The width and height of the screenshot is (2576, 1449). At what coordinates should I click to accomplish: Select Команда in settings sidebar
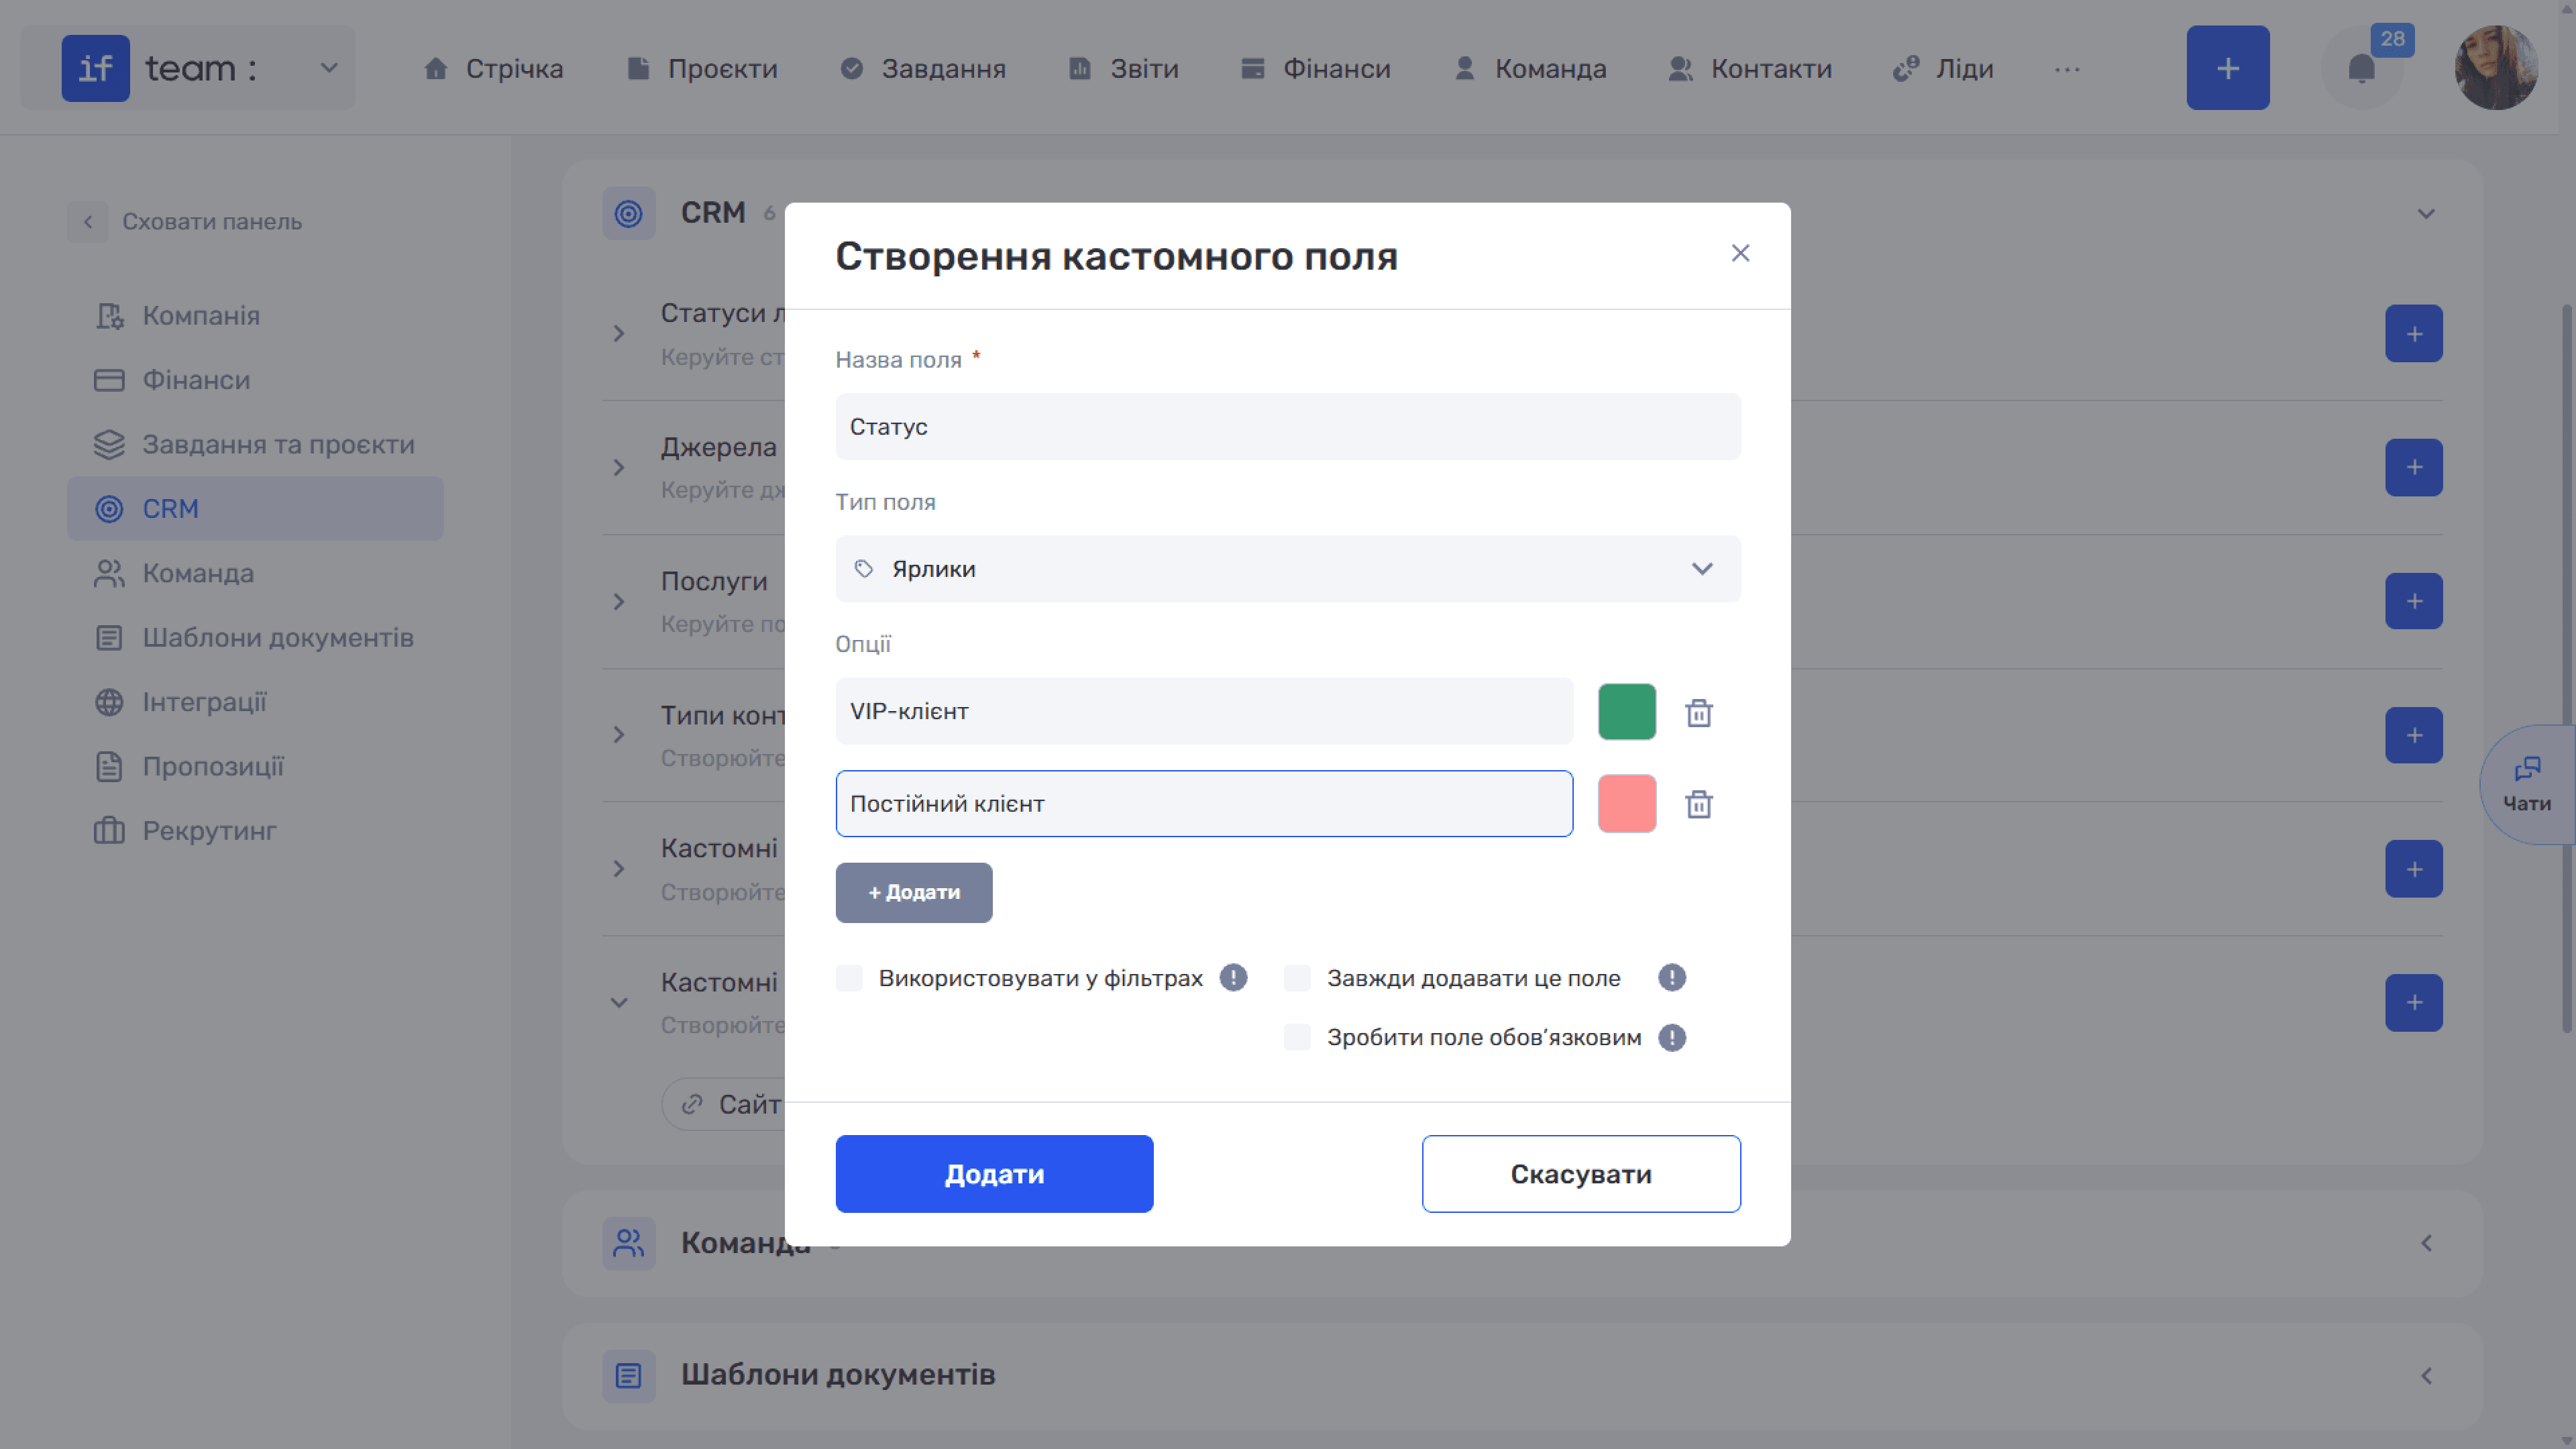(255, 574)
